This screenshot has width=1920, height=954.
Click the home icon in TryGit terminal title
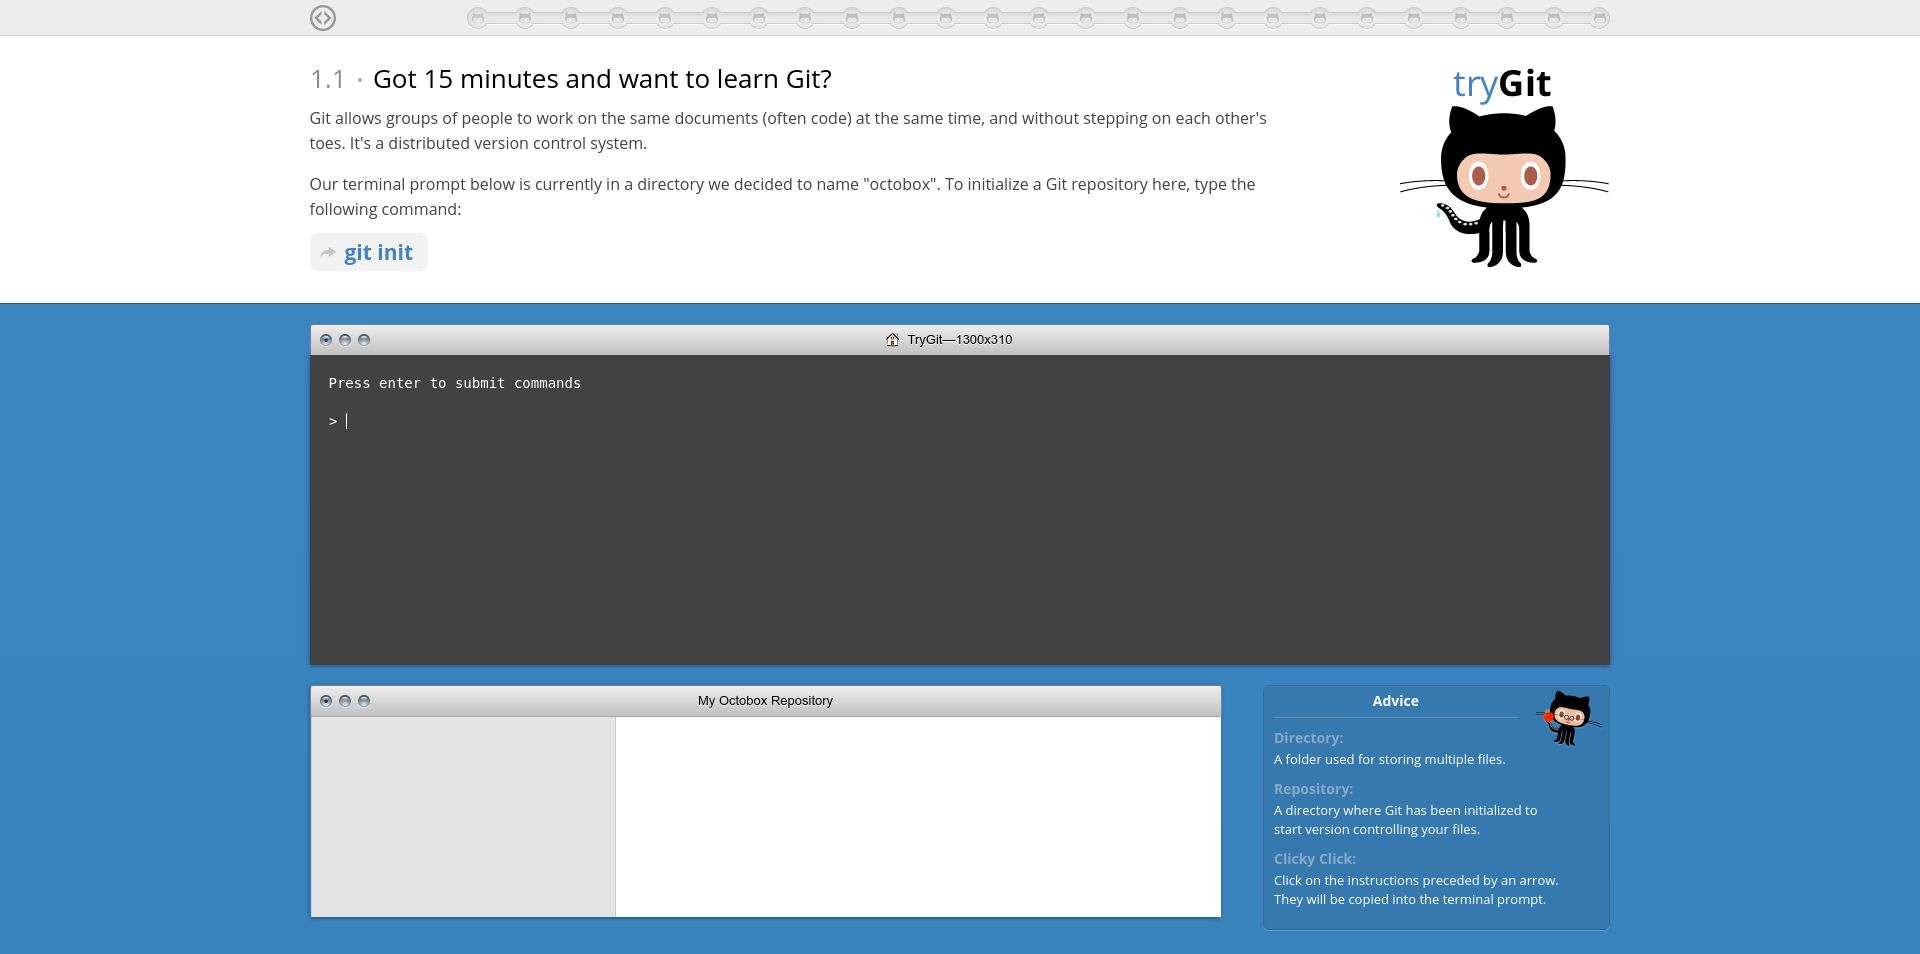click(892, 340)
